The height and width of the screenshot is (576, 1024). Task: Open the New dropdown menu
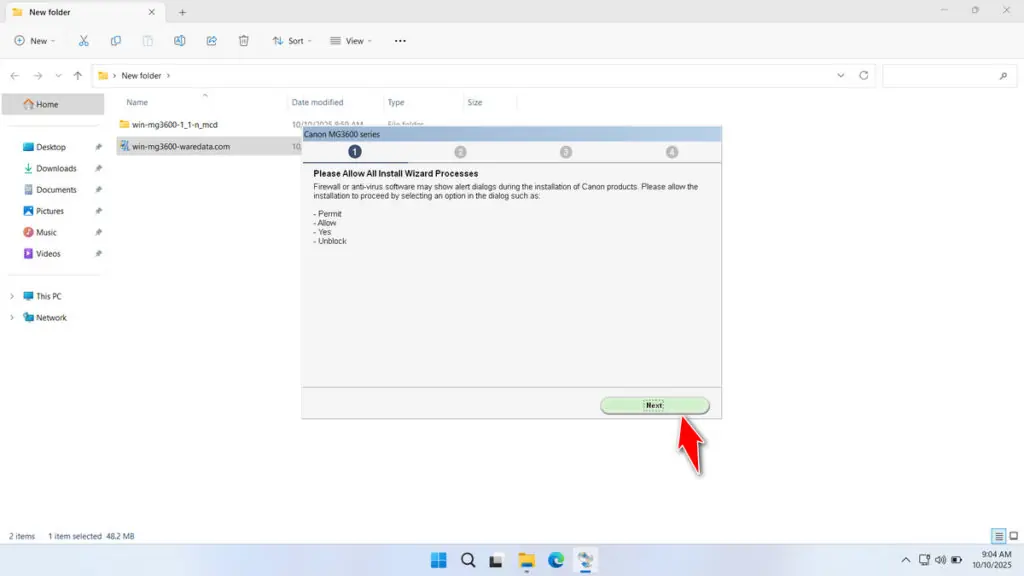[x=35, y=41]
